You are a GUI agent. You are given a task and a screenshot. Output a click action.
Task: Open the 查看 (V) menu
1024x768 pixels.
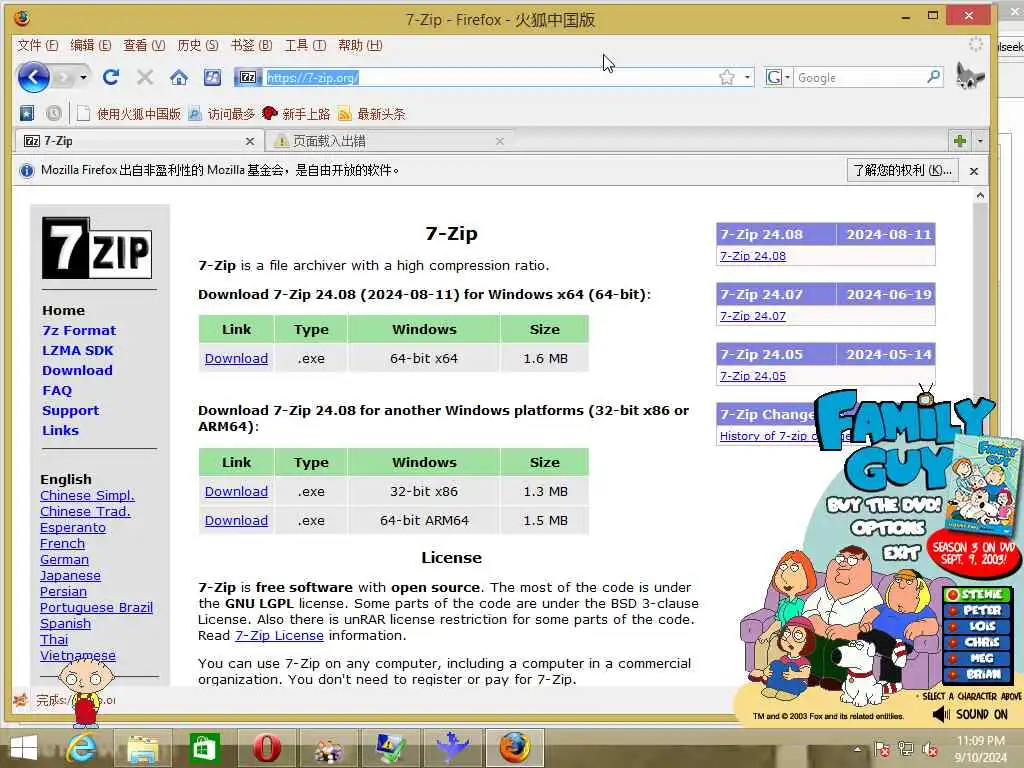point(144,45)
